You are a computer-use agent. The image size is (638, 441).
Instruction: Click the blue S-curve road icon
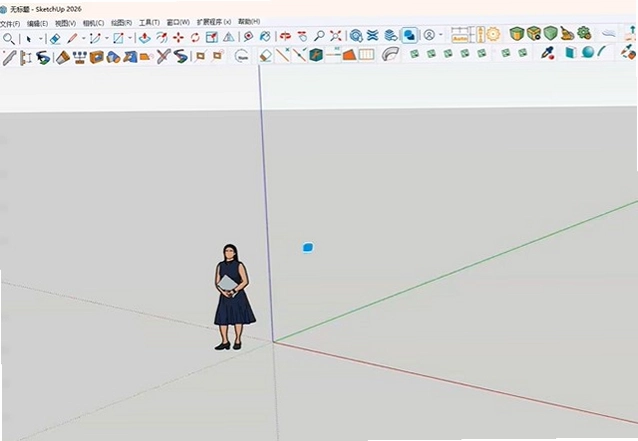180,56
